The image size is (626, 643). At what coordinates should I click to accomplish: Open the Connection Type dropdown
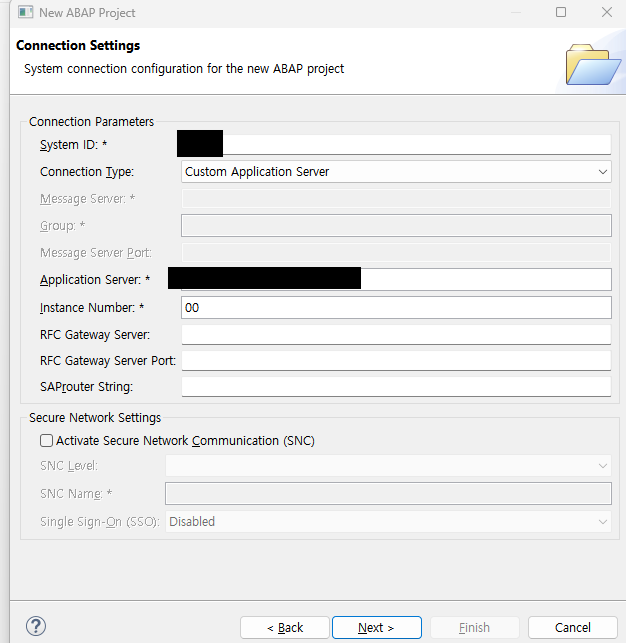(x=396, y=171)
